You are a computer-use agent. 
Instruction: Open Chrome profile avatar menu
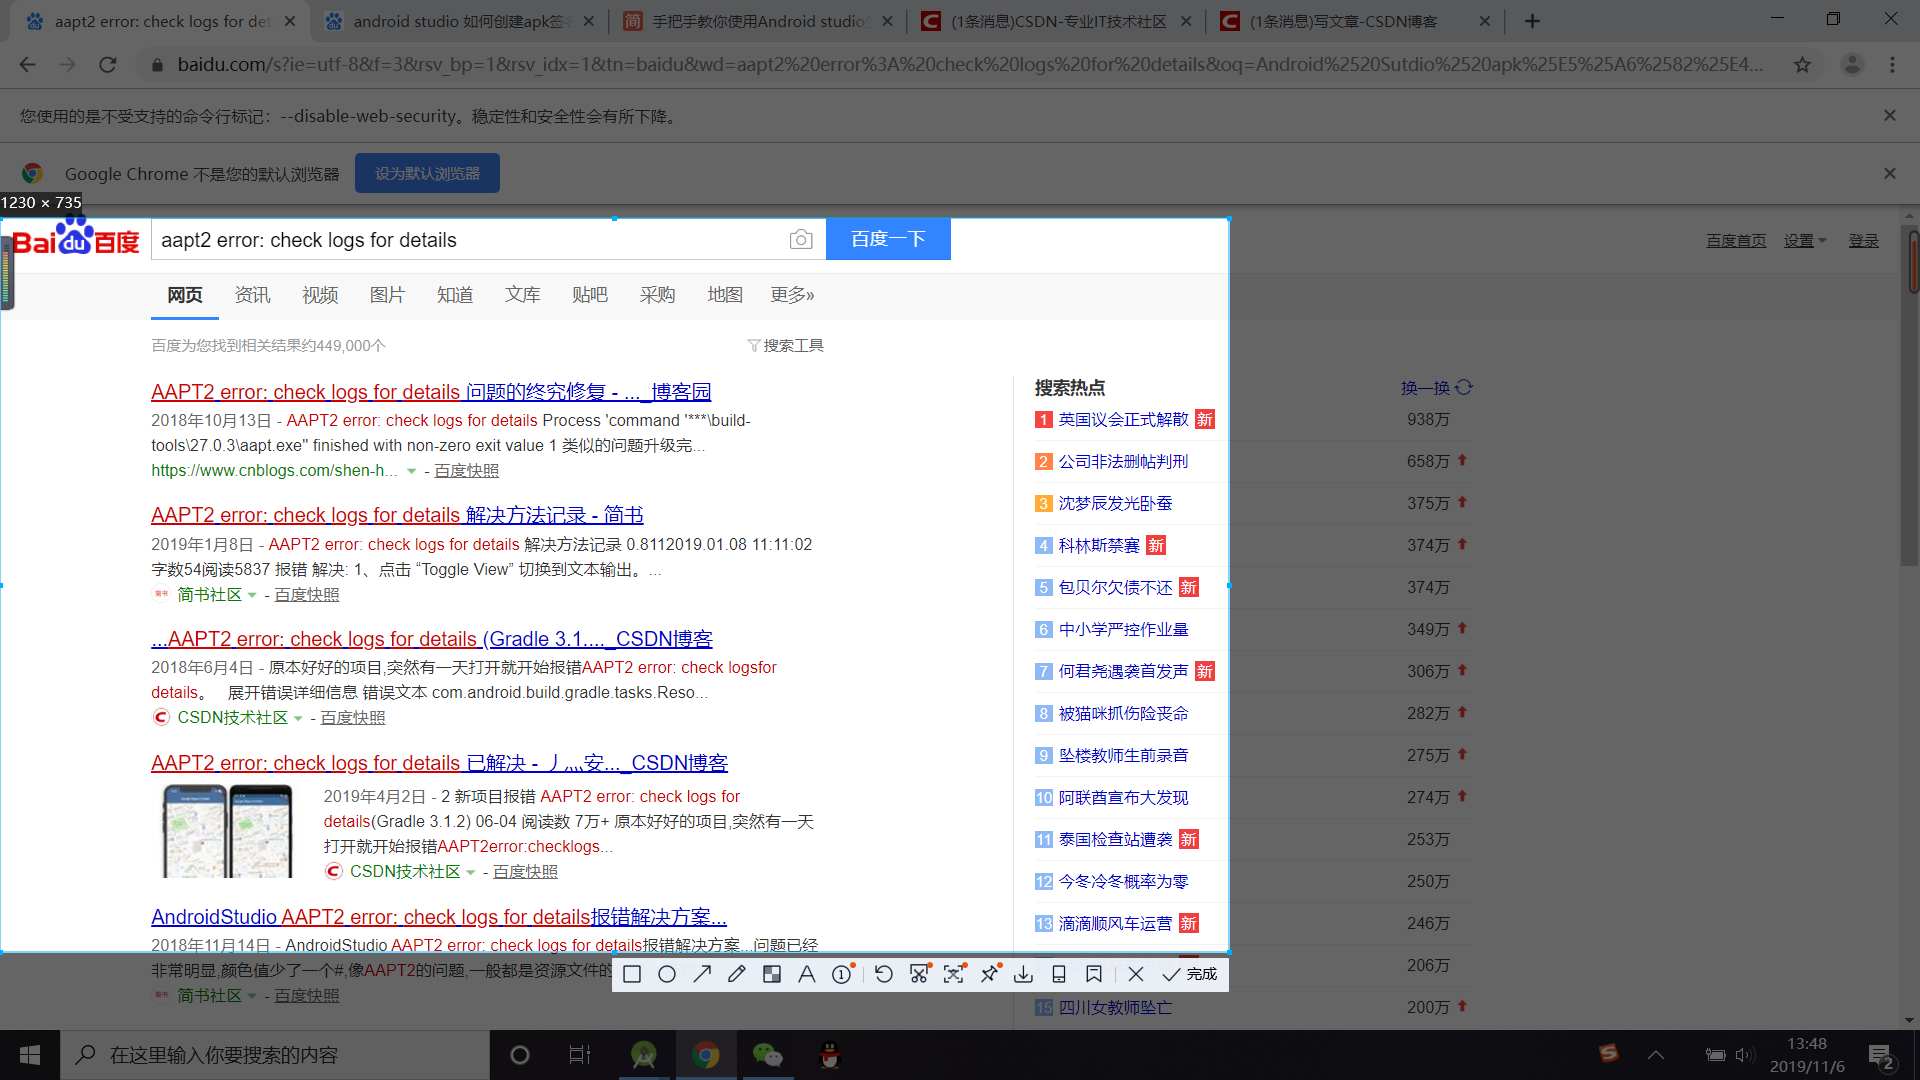pyautogui.click(x=1852, y=65)
